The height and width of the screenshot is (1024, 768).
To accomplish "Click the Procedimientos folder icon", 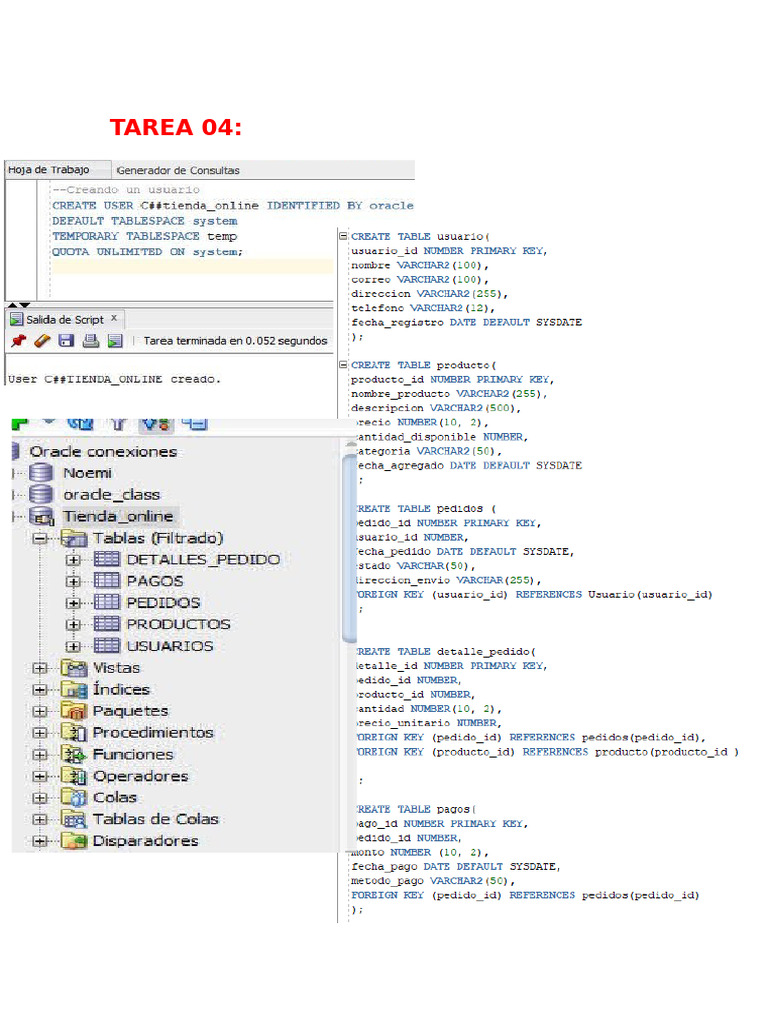I will (74, 733).
